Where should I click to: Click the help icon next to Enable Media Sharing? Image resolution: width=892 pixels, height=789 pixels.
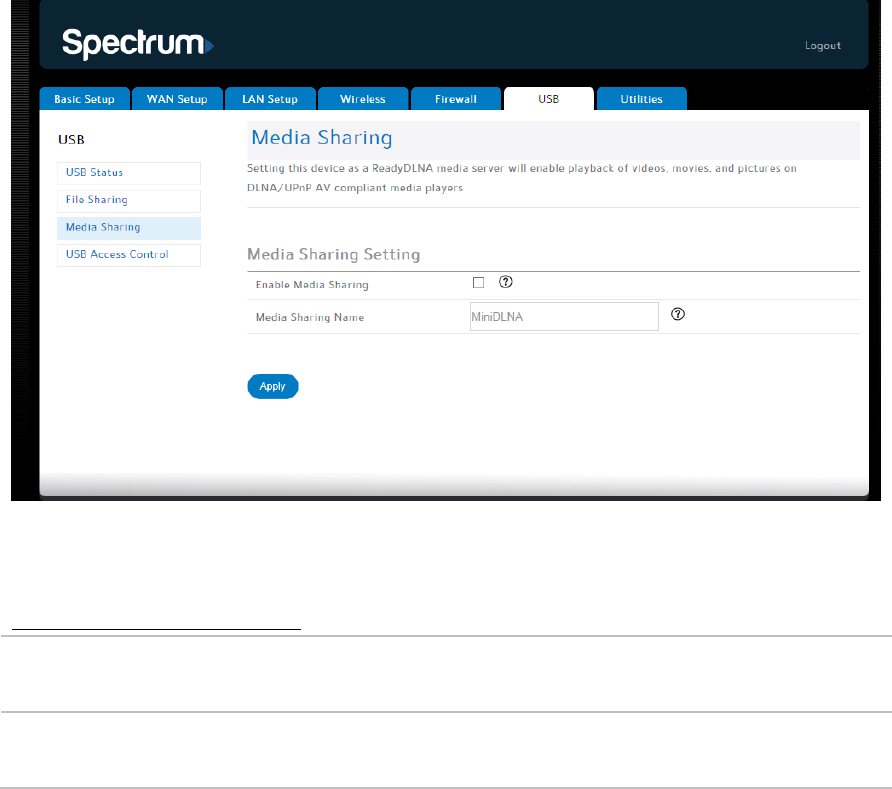coord(505,282)
